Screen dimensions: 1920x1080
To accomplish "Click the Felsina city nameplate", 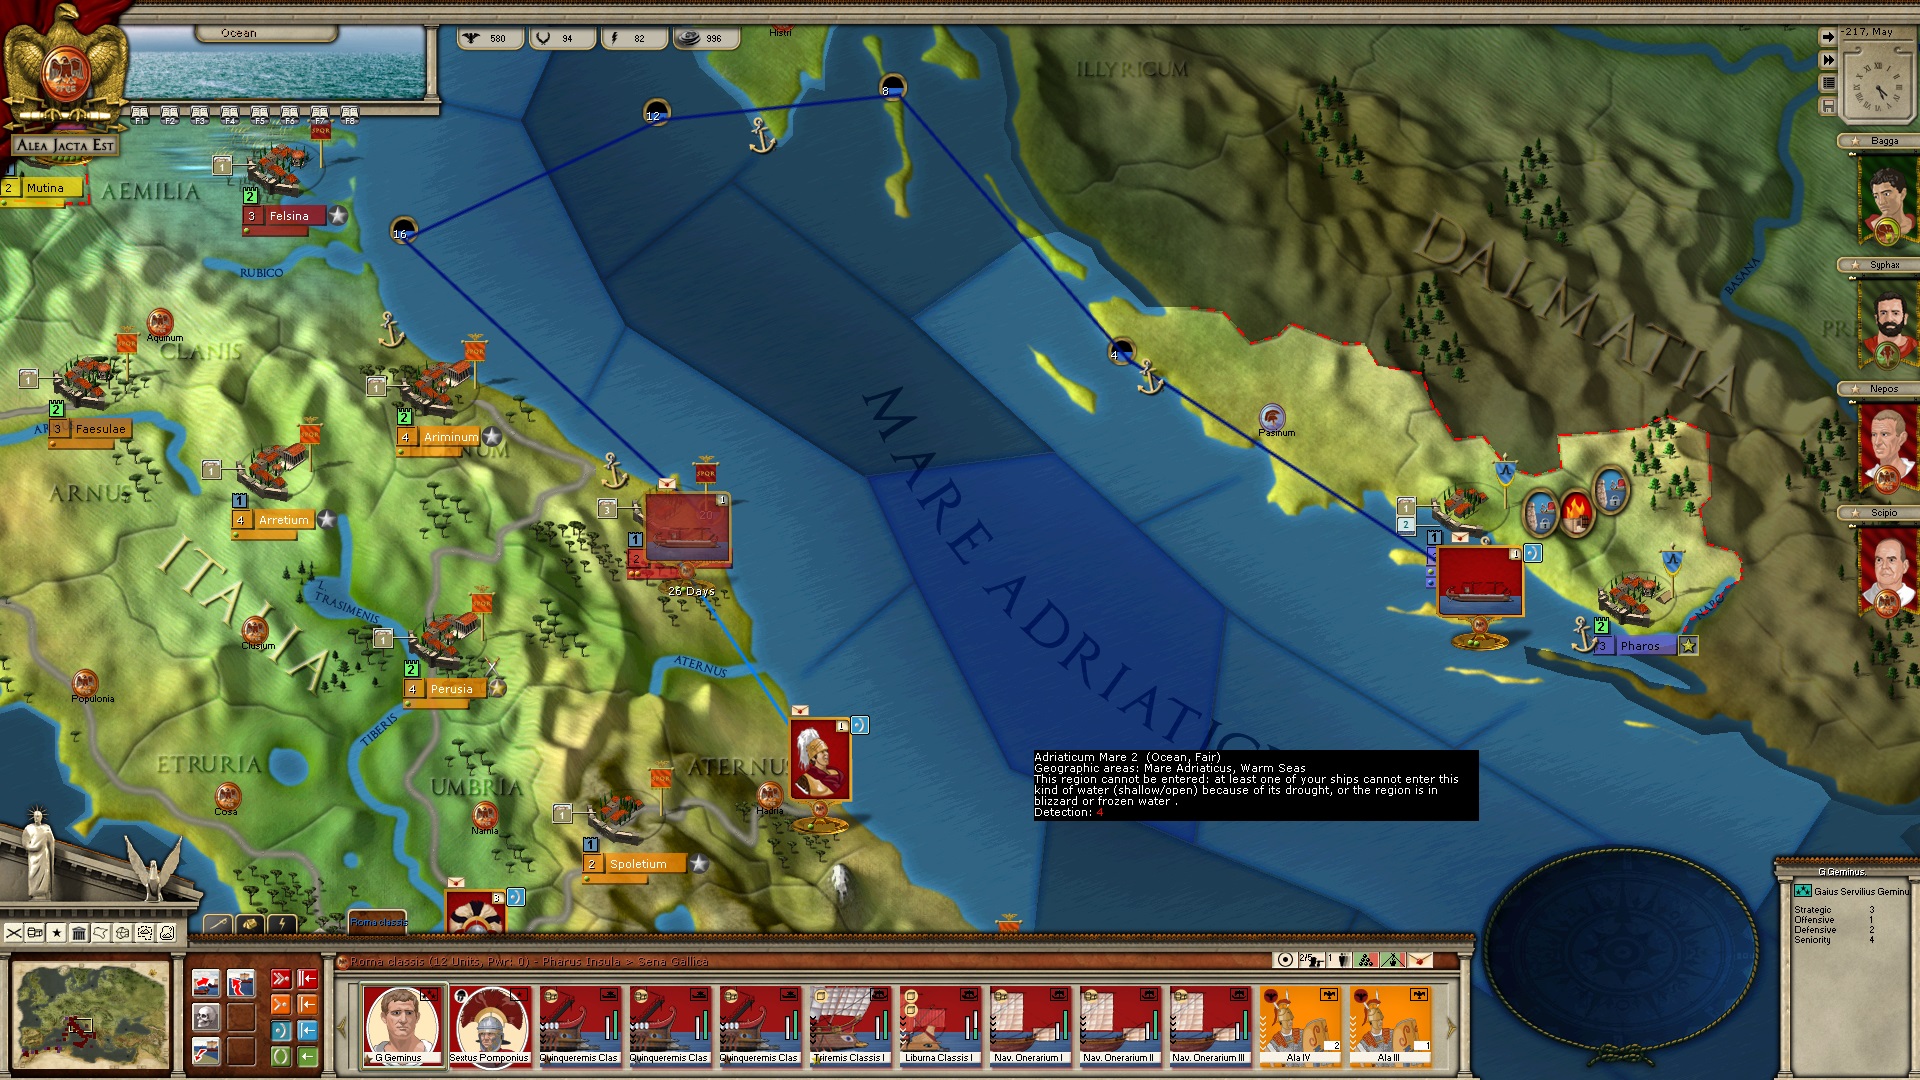I will [x=286, y=216].
